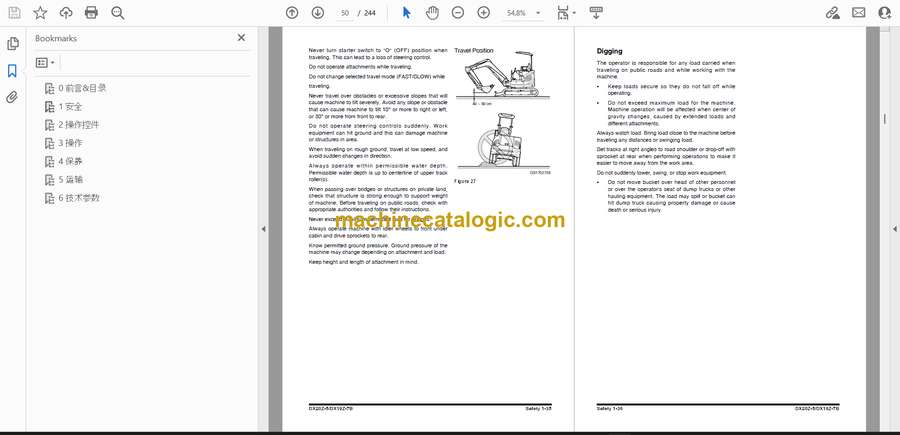Click the Bookmarks panel title
900x435 pixels.
click(56, 38)
